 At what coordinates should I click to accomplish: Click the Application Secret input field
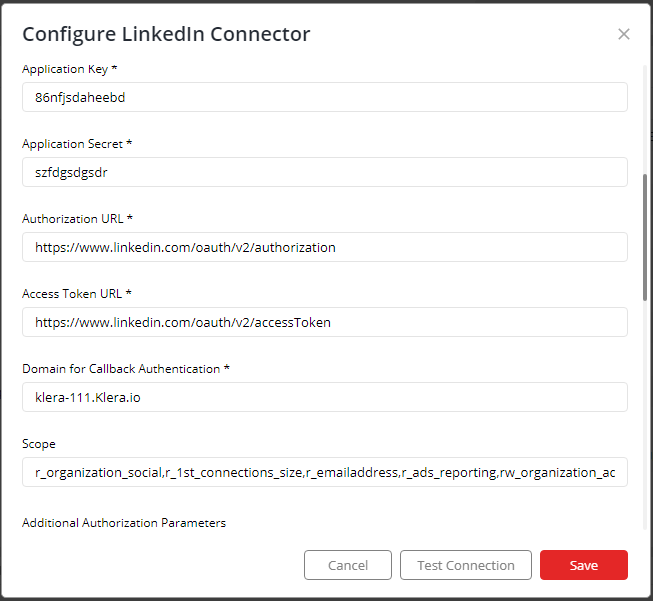point(325,172)
